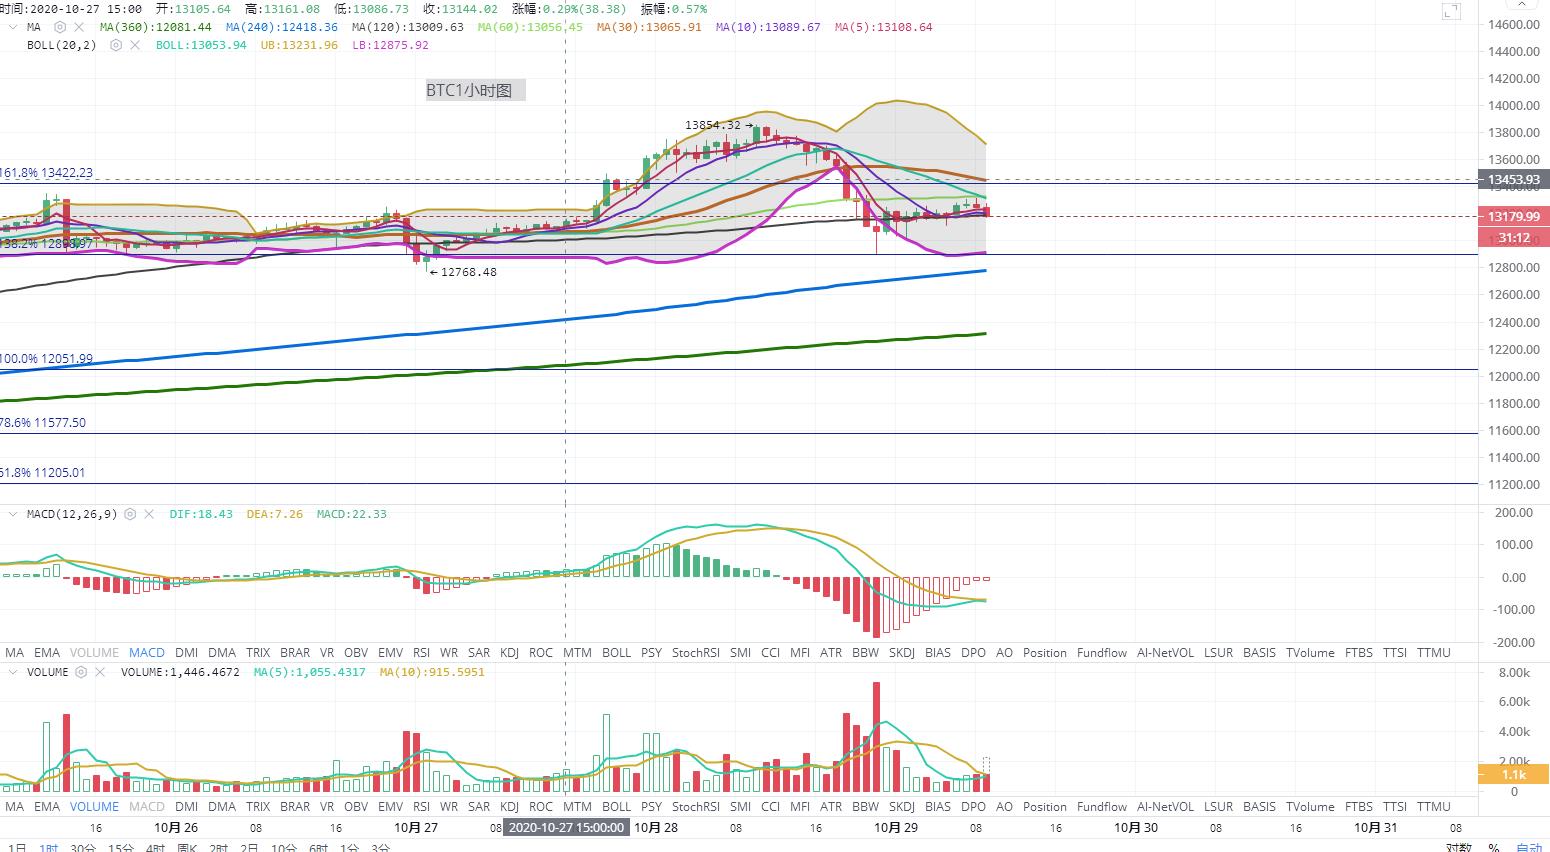This screenshot has width=1550, height=852.
Task: Click the fullscreen chart icon at top right
Action: [x=1451, y=12]
